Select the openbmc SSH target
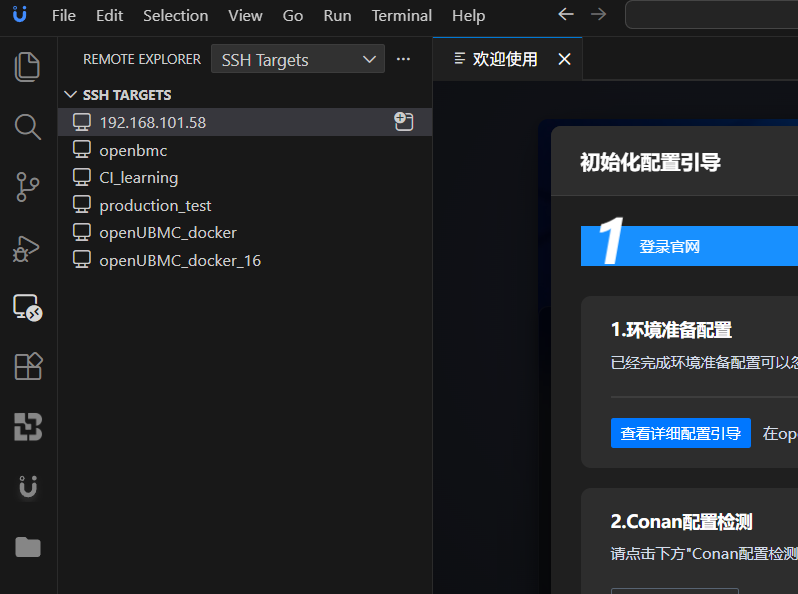798x594 pixels. (x=133, y=151)
